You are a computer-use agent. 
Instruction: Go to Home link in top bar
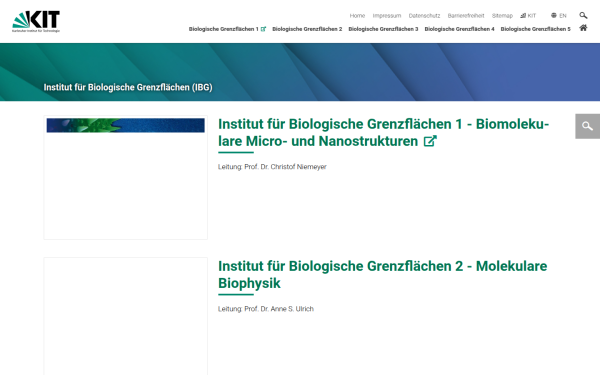pos(357,16)
